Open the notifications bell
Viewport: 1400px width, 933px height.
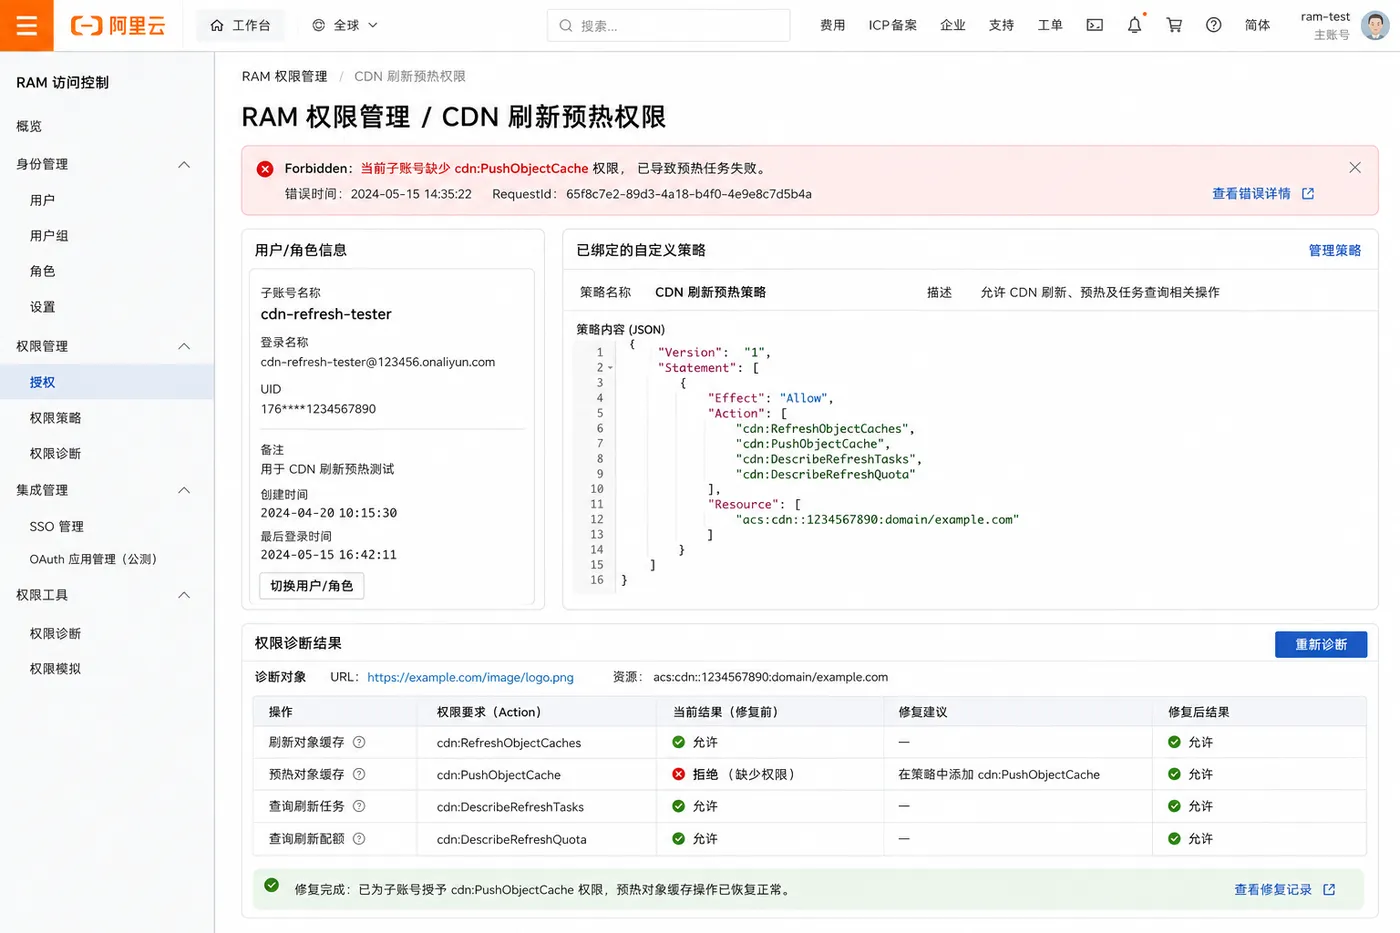click(x=1134, y=25)
